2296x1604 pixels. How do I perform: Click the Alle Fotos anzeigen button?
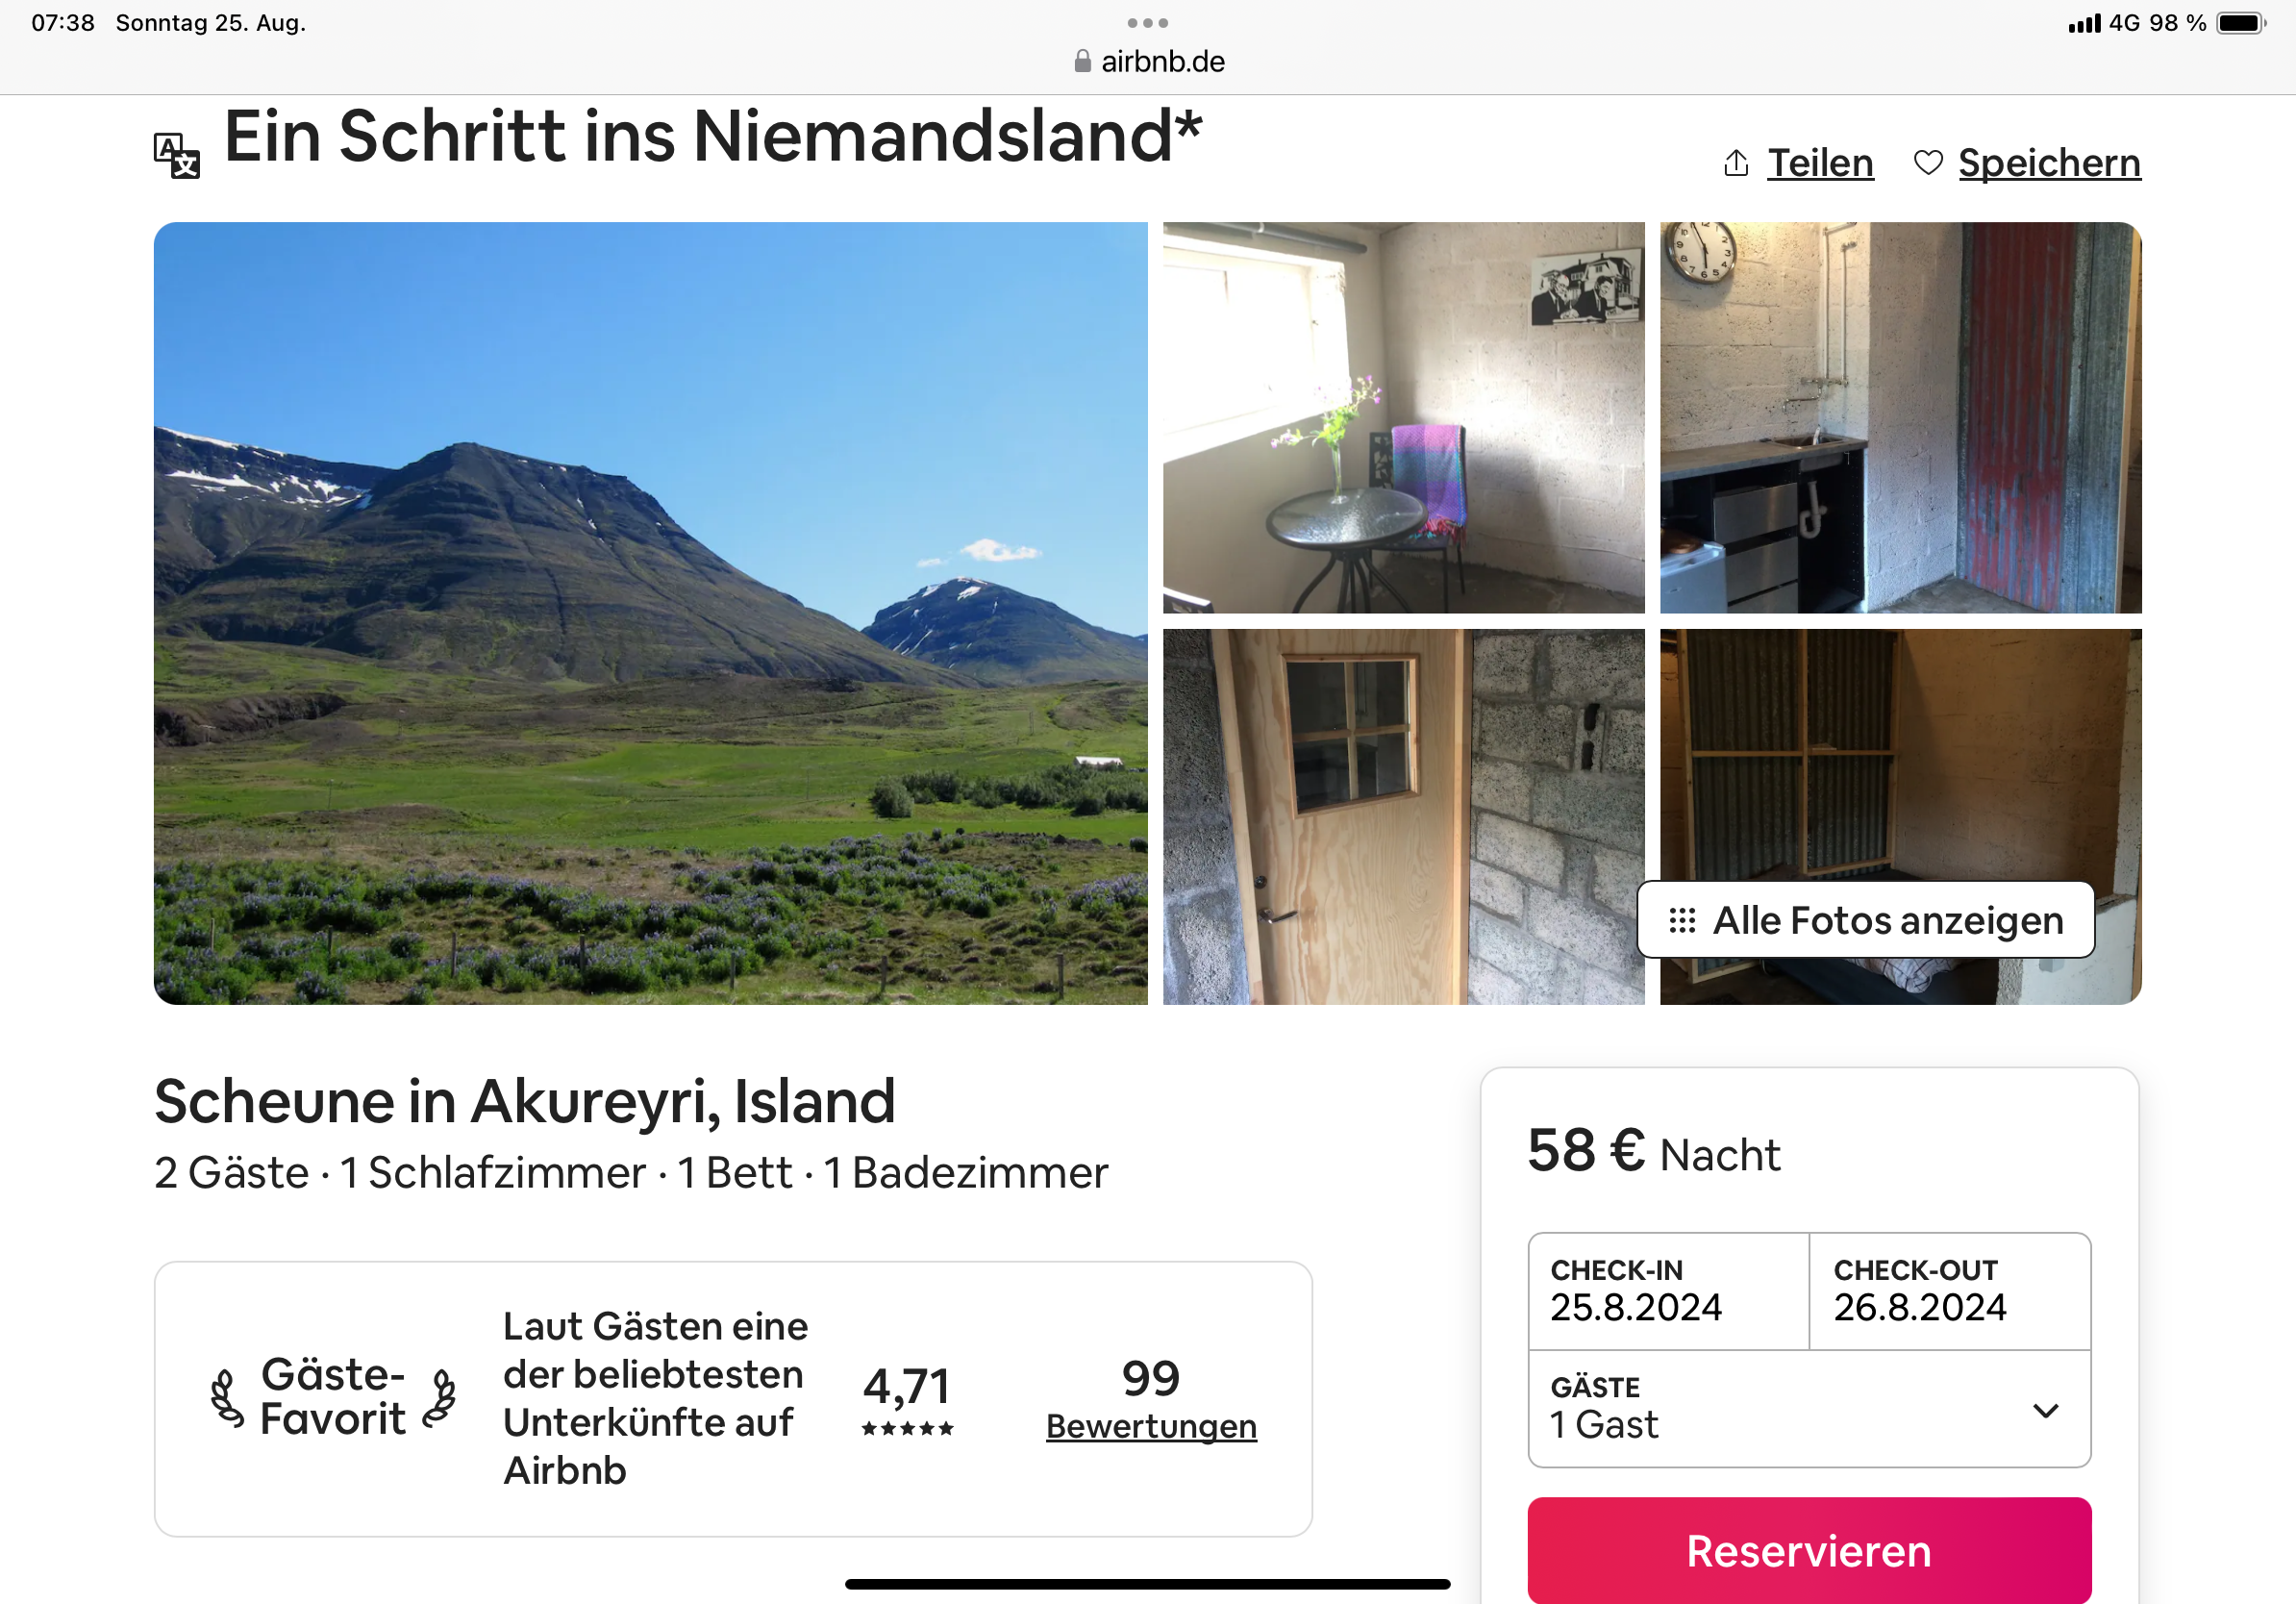[x=1865, y=920]
